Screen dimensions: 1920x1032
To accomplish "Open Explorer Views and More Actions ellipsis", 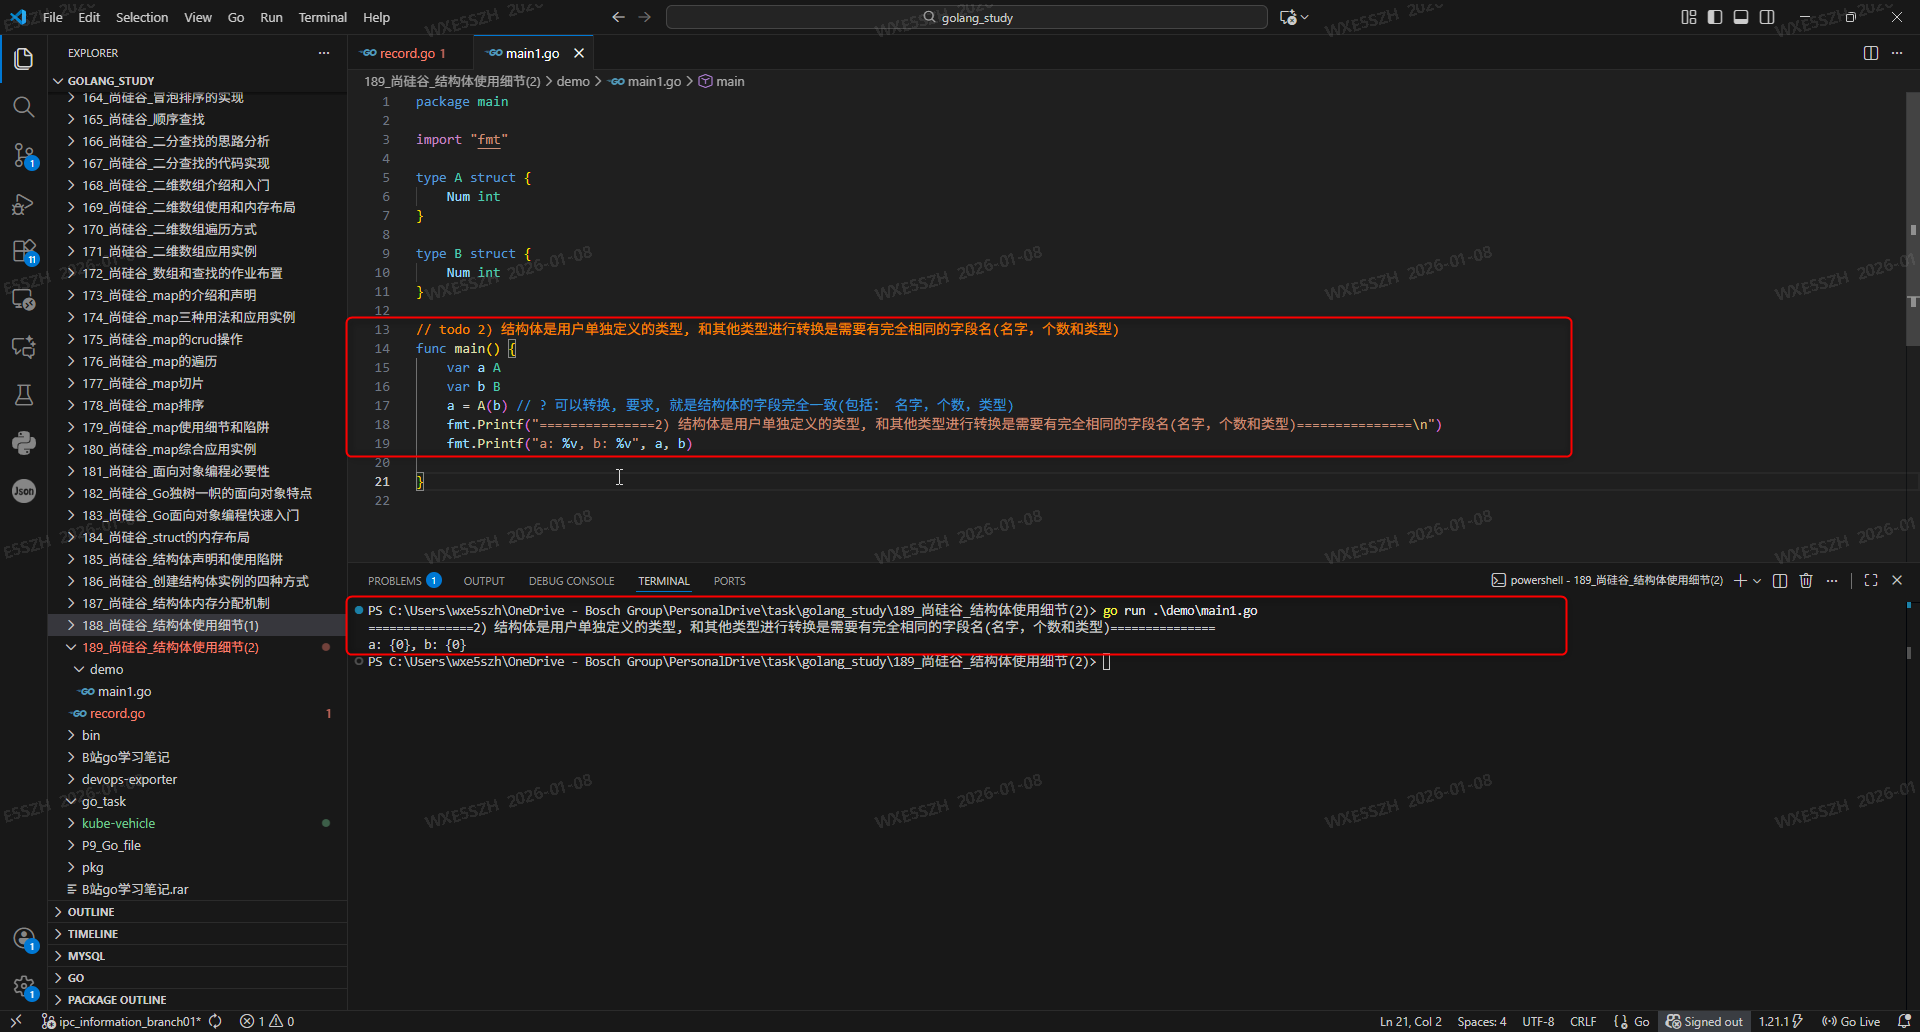I will (x=324, y=53).
